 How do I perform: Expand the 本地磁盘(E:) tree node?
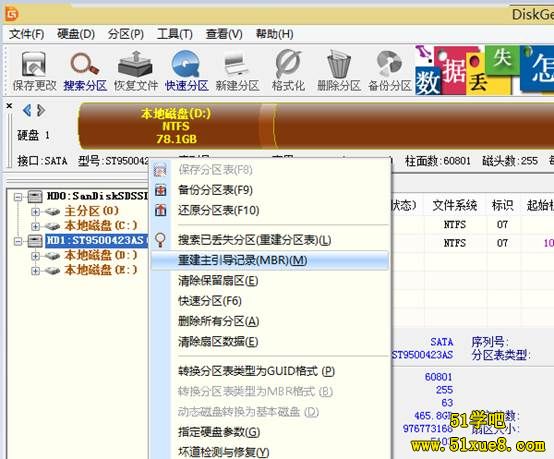(35, 271)
